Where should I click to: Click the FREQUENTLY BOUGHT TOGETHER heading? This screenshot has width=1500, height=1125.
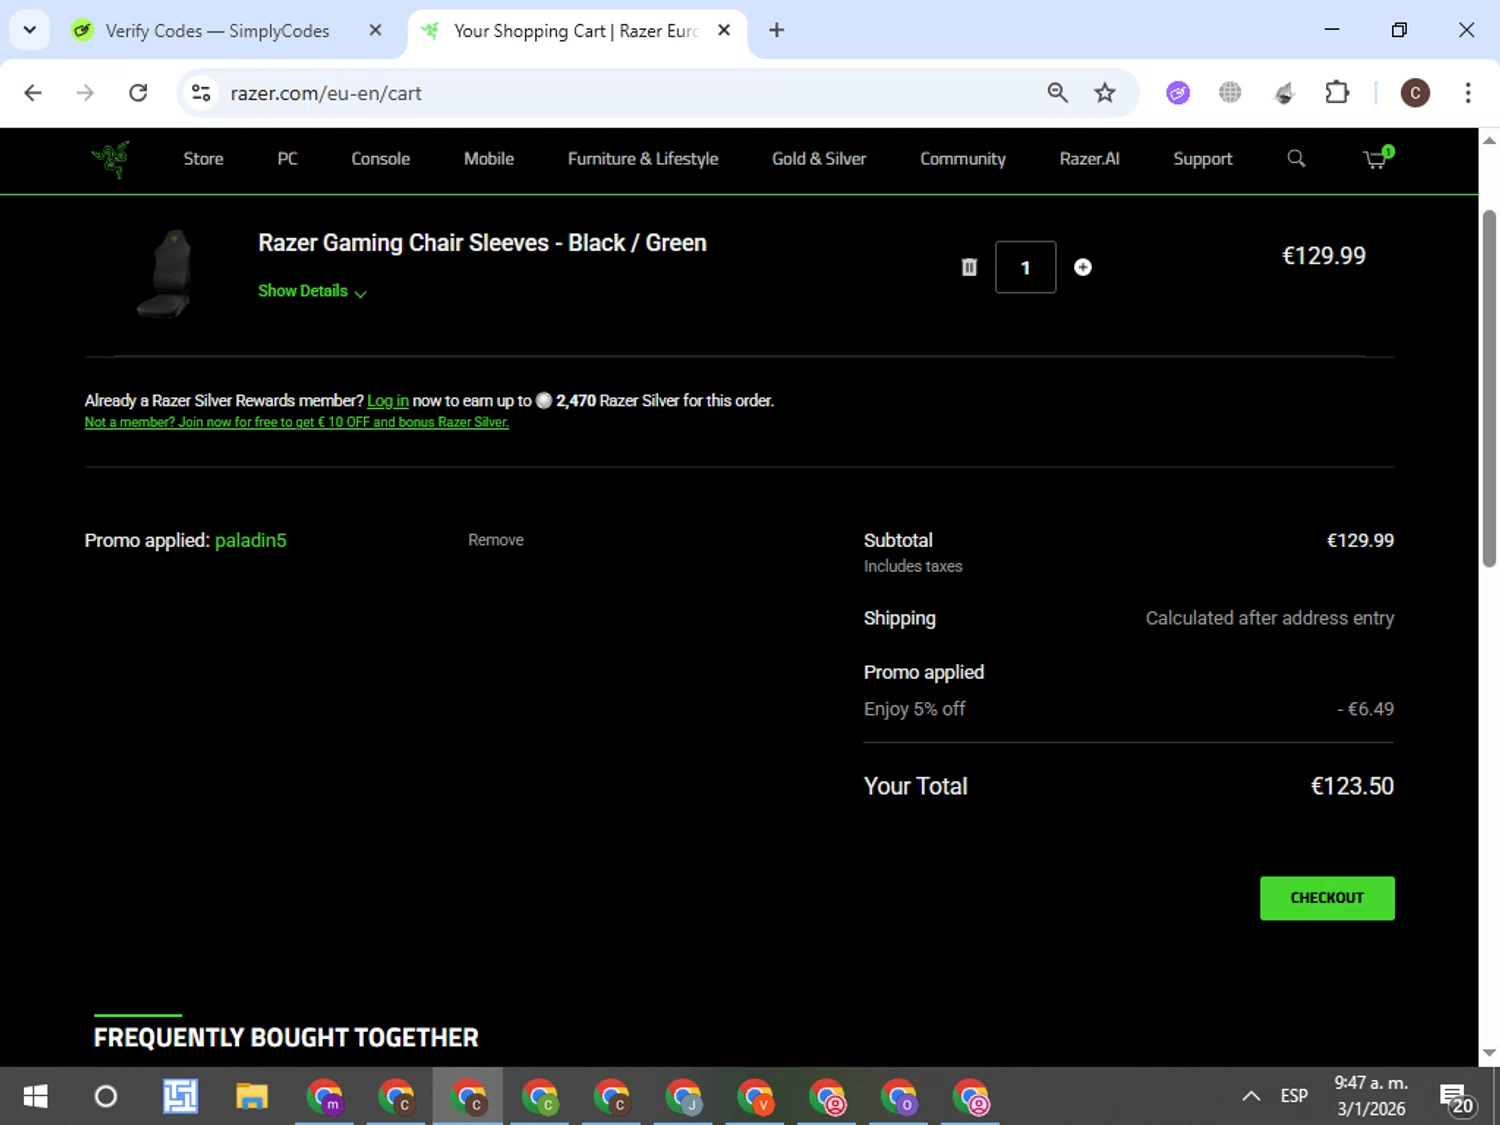tap(286, 1037)
